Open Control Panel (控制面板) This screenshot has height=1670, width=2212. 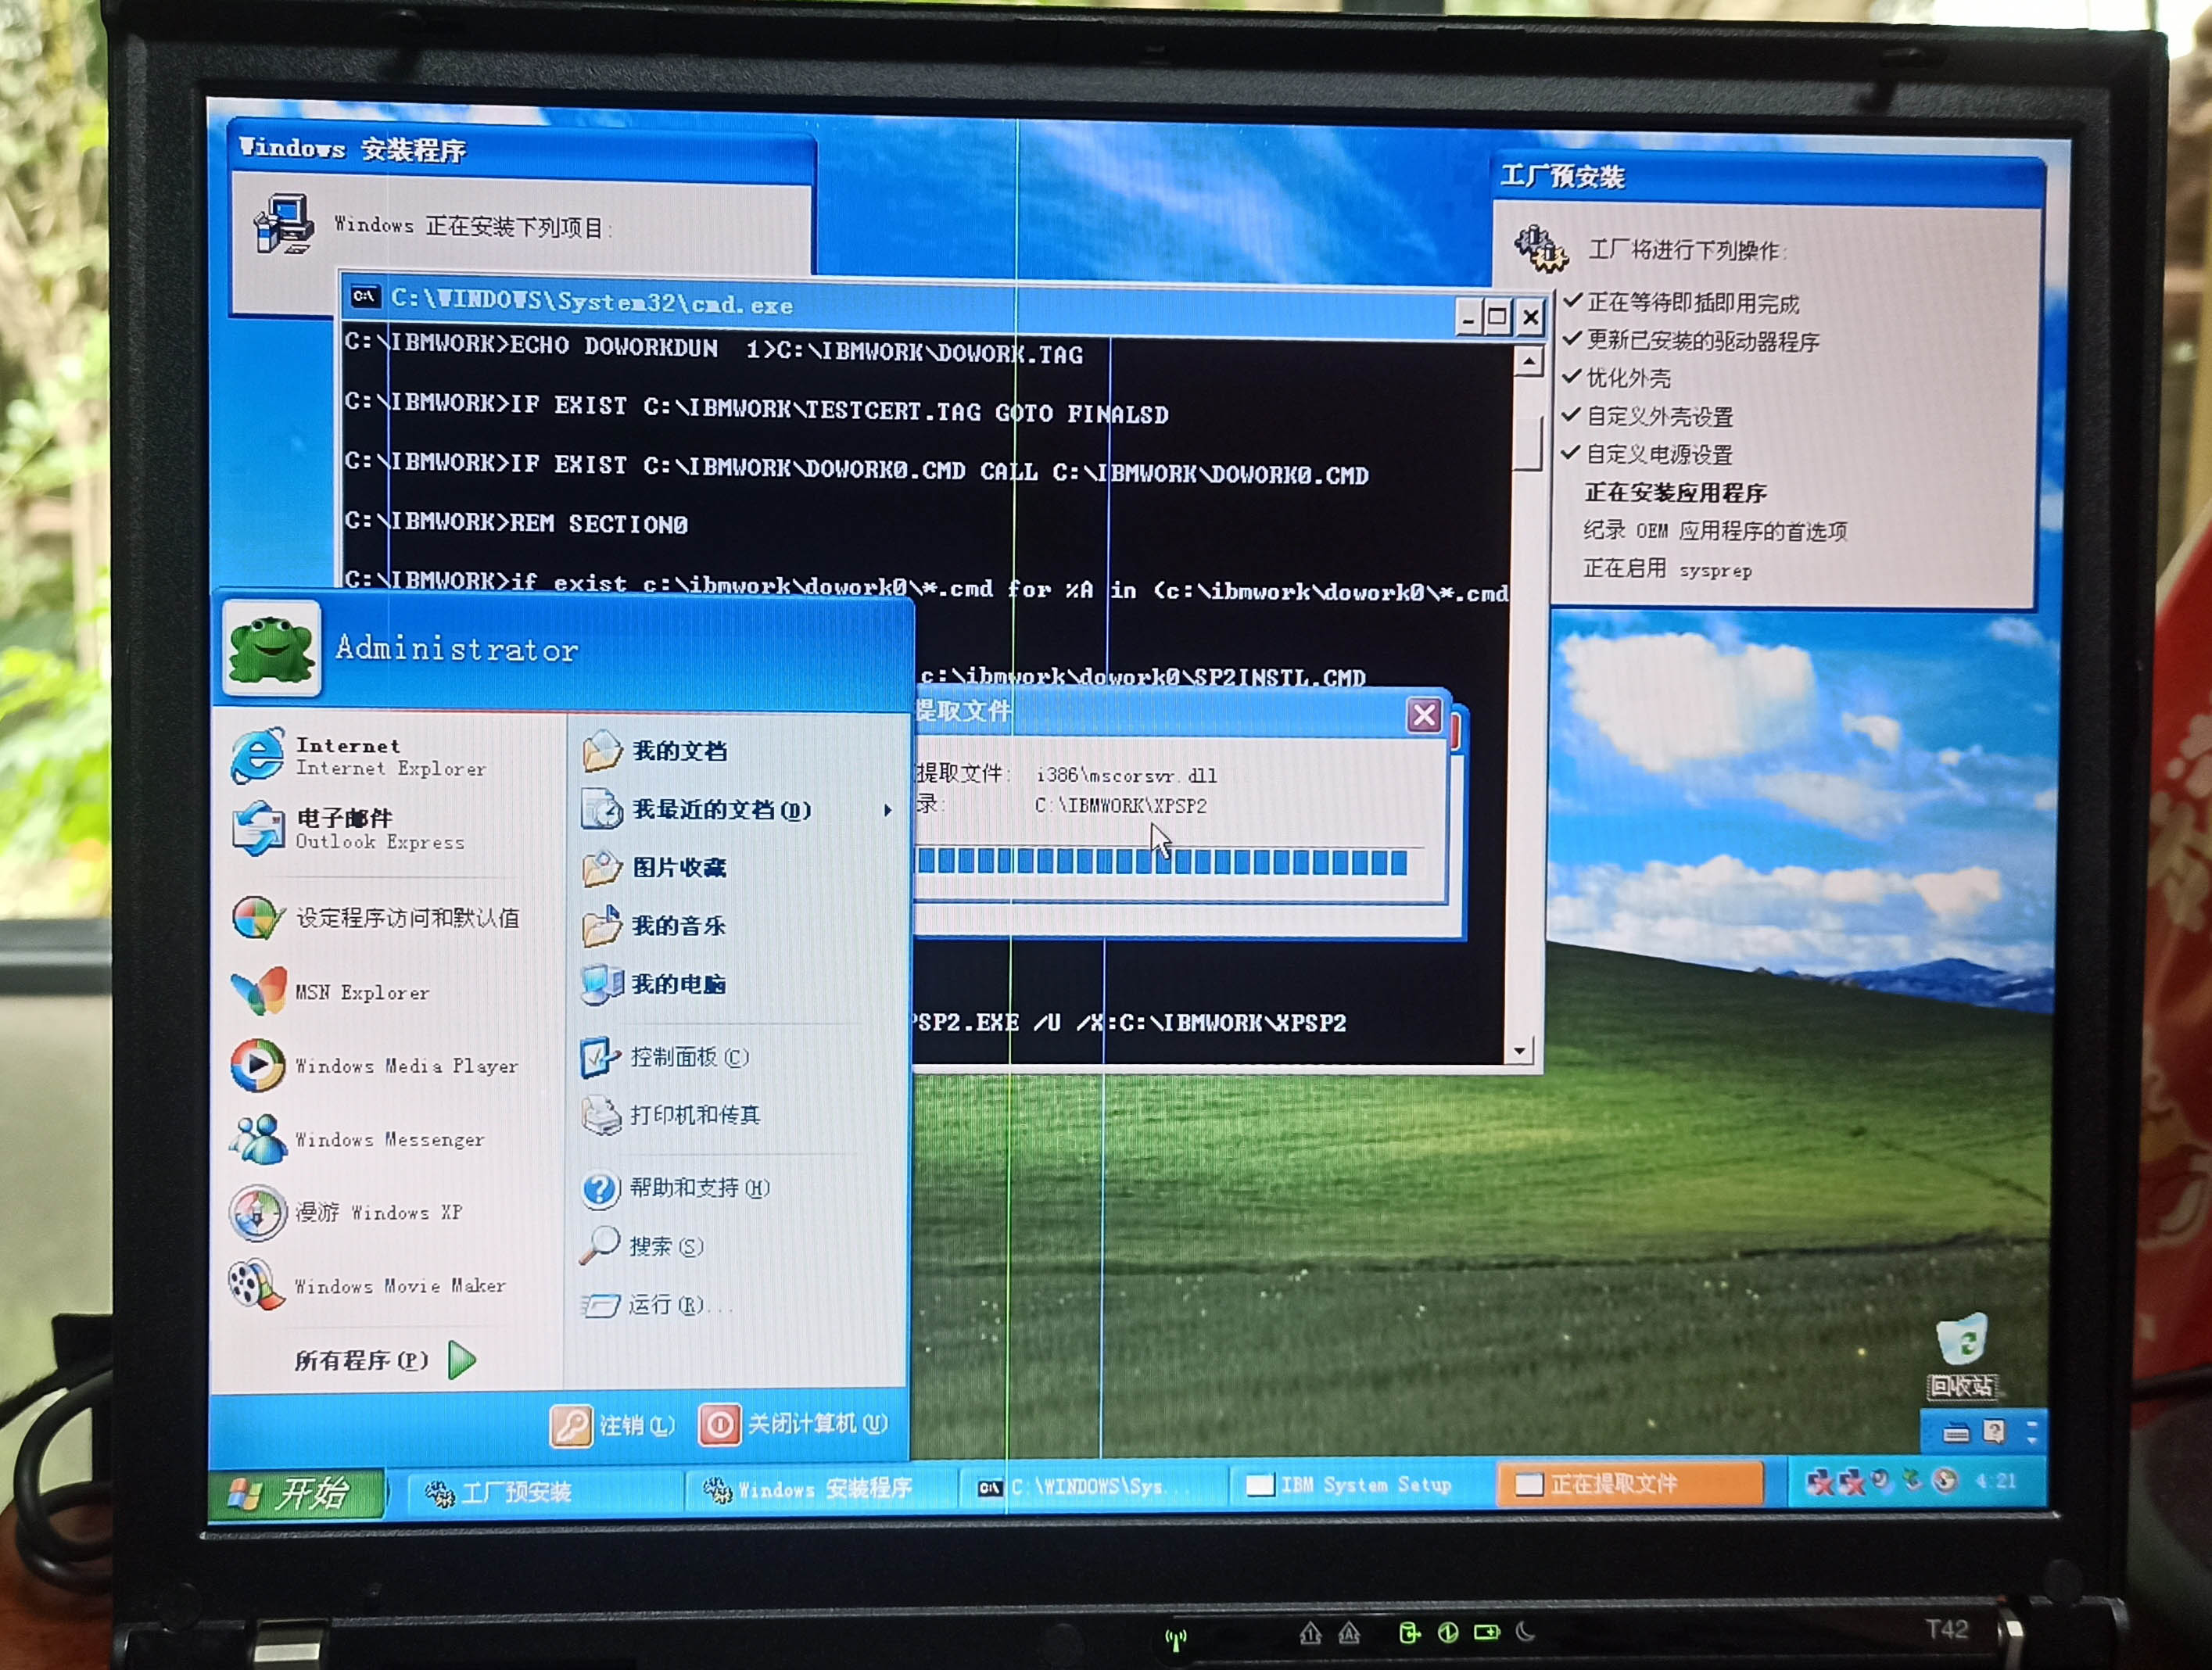click(665, 1057)
